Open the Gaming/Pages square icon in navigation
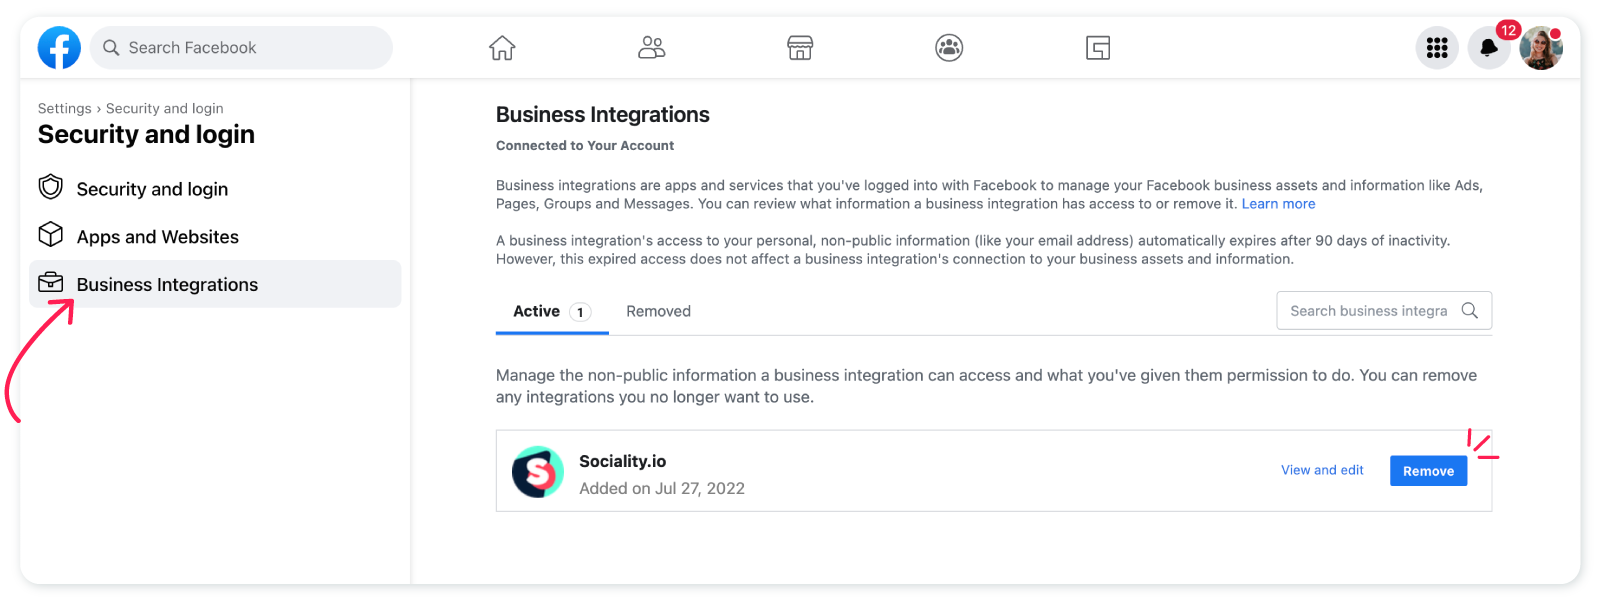 [x=1098, y=48]
